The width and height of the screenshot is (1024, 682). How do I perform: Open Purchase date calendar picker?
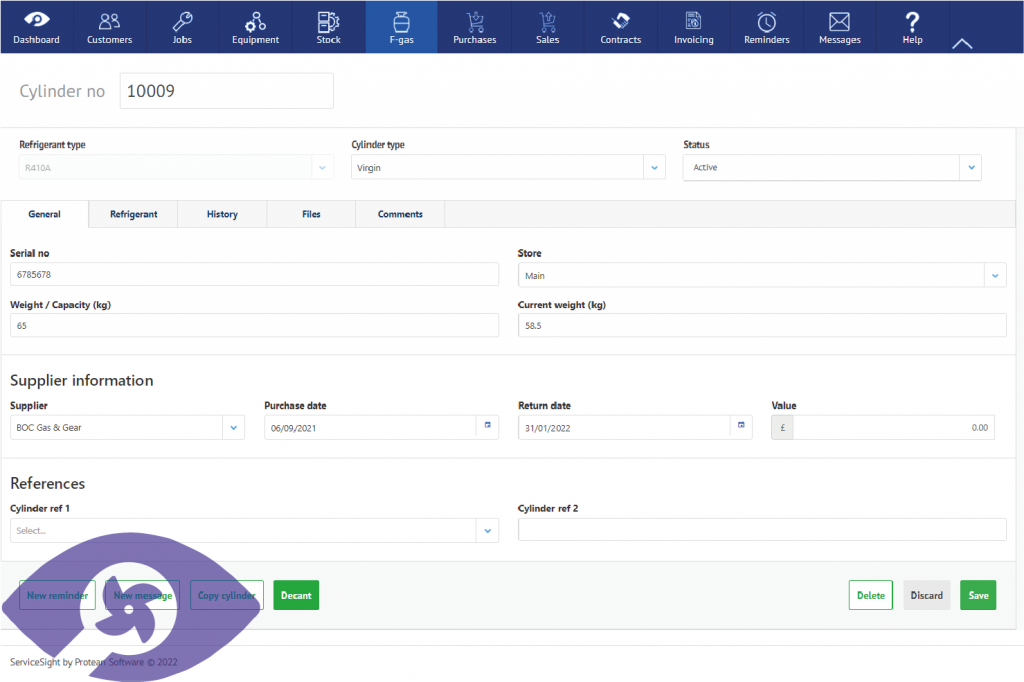487,425
